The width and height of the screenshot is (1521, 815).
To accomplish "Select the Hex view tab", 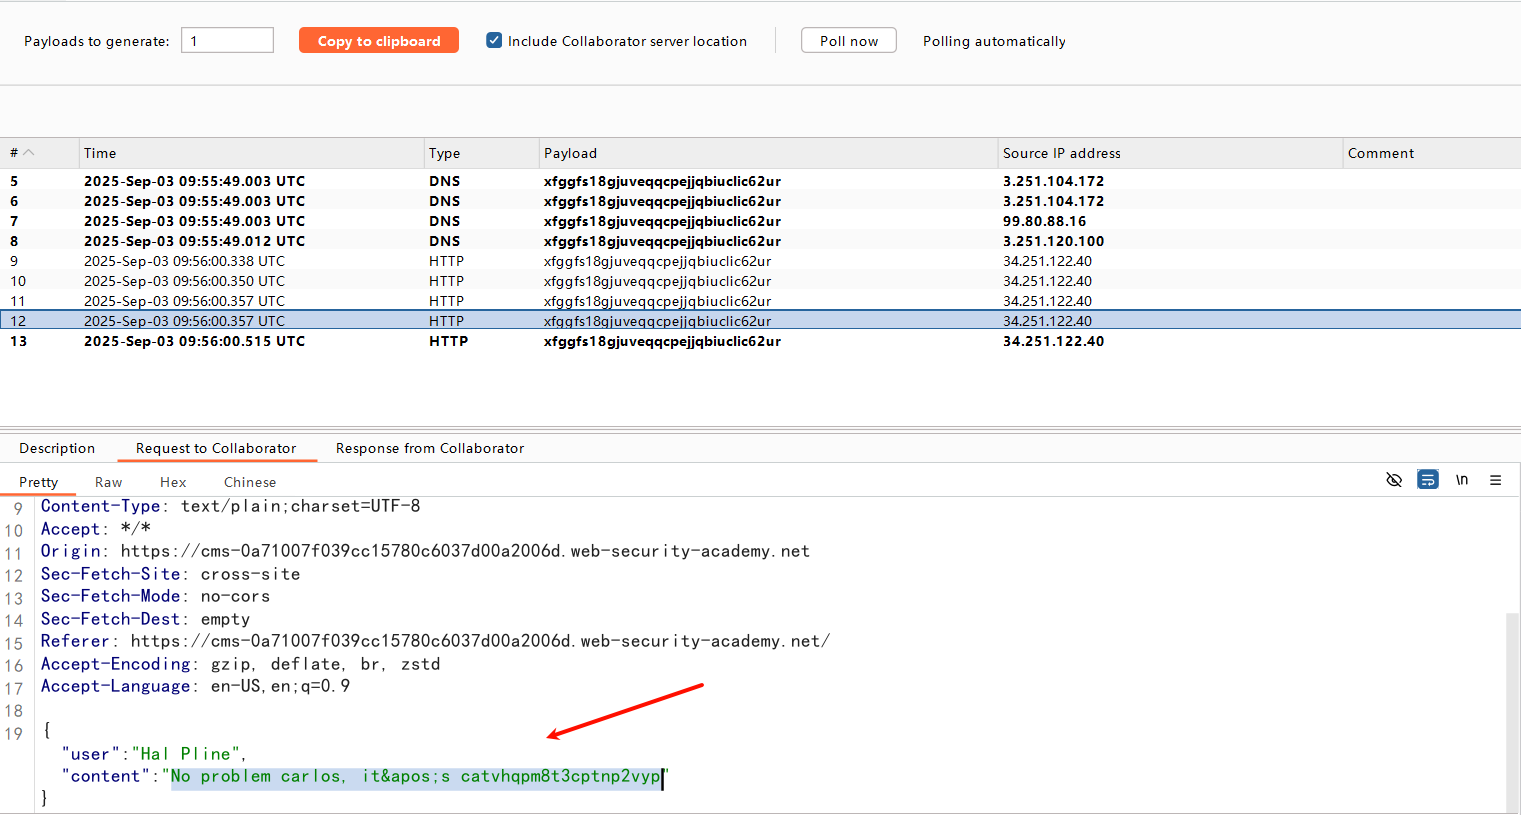I will pyautogui.click(x=173, y=482).
